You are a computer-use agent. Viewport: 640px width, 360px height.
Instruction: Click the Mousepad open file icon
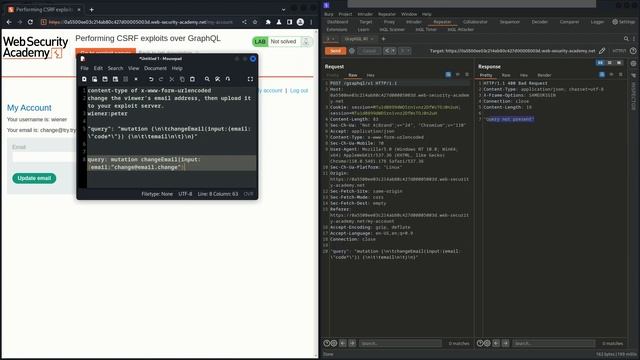tap(95, 79)
